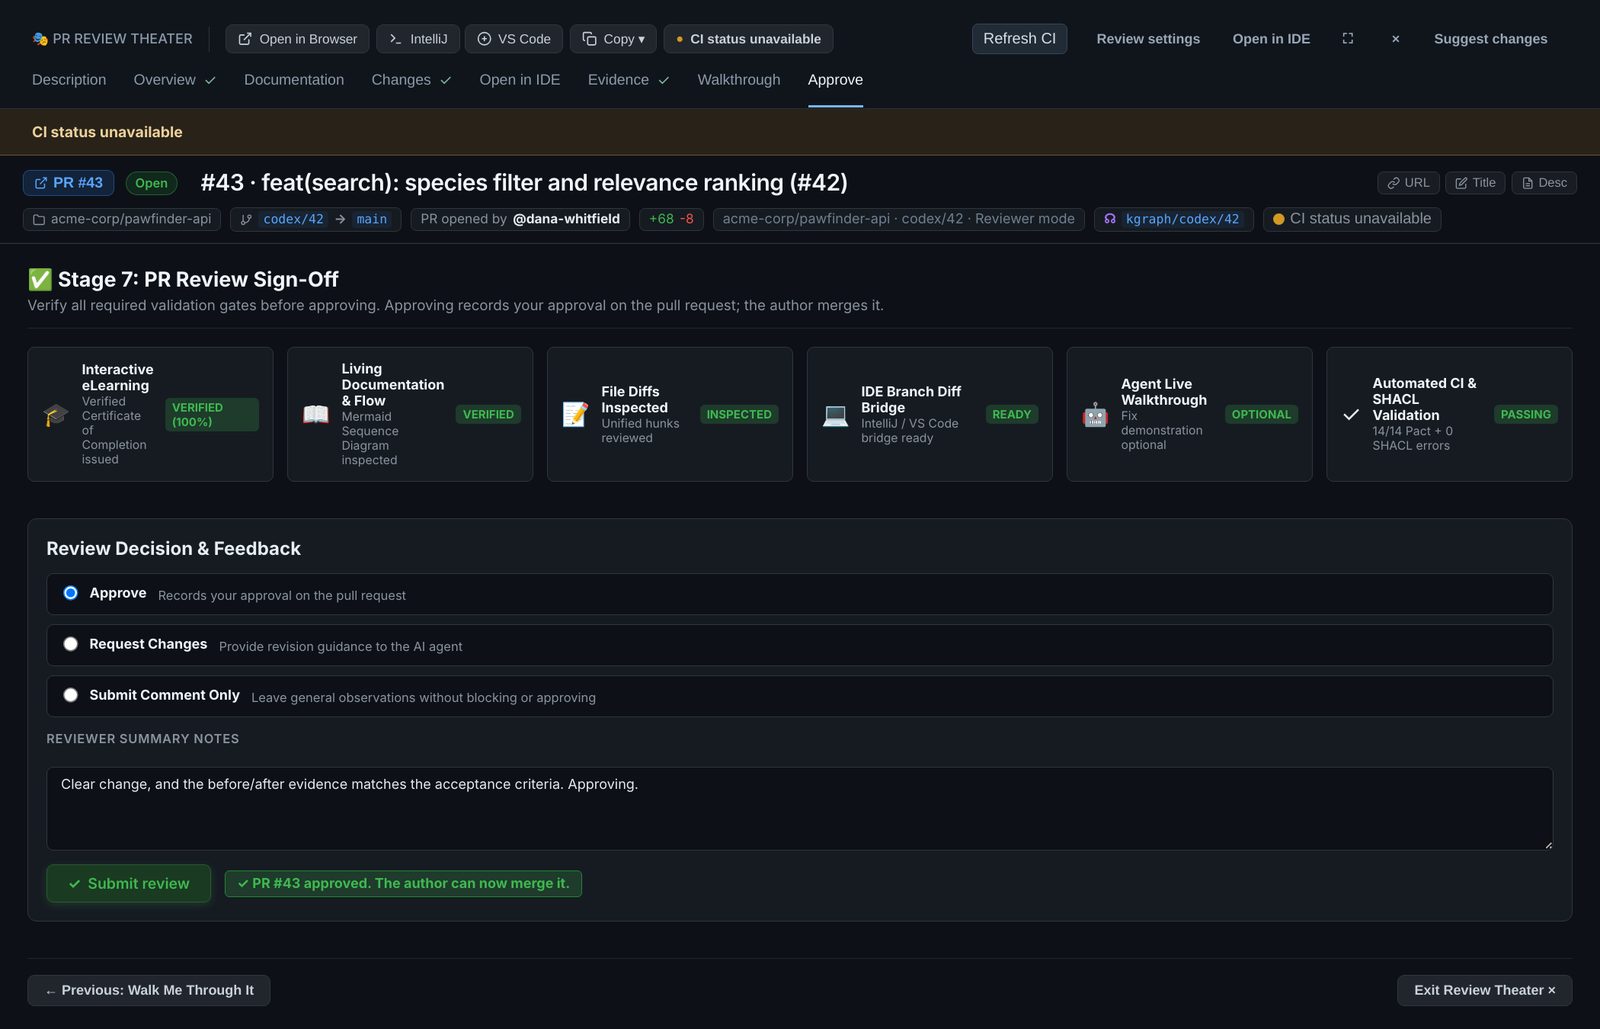Launch IntelliJ from the toolbar

pos(418,39)
